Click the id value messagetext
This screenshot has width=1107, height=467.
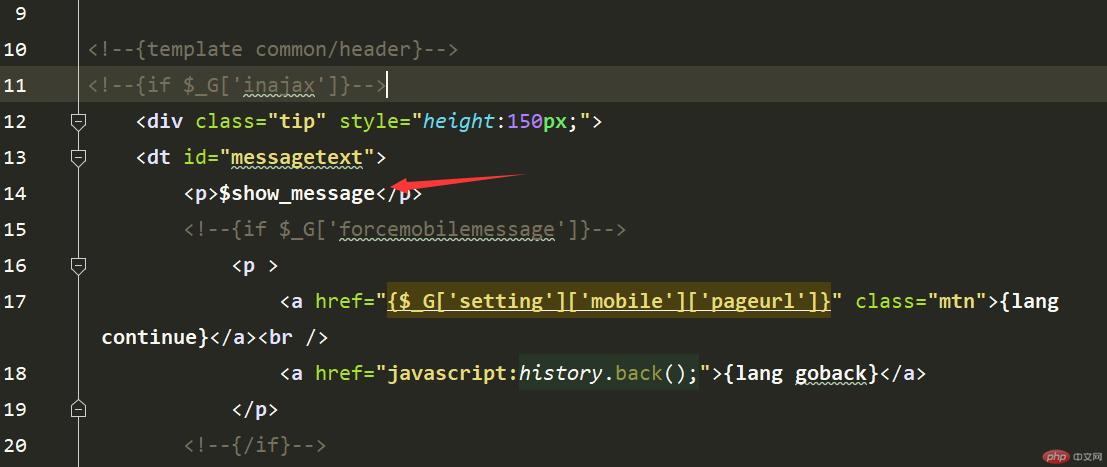click(x=297, y=158)
